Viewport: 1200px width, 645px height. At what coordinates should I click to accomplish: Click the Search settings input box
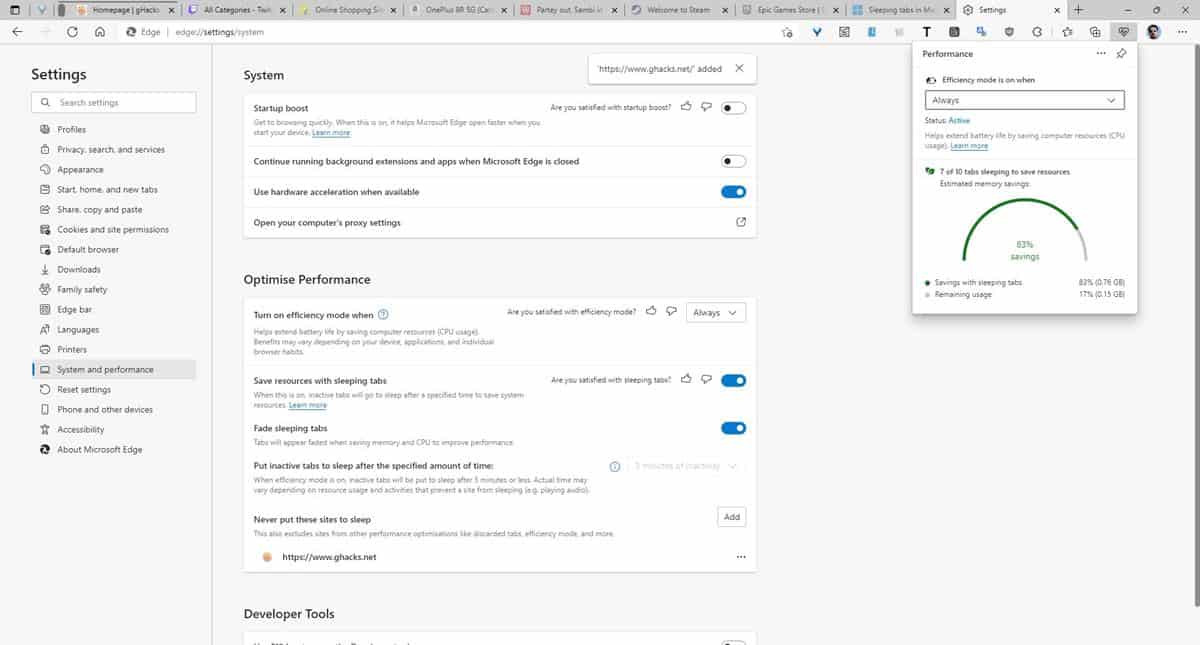(113, 102)
